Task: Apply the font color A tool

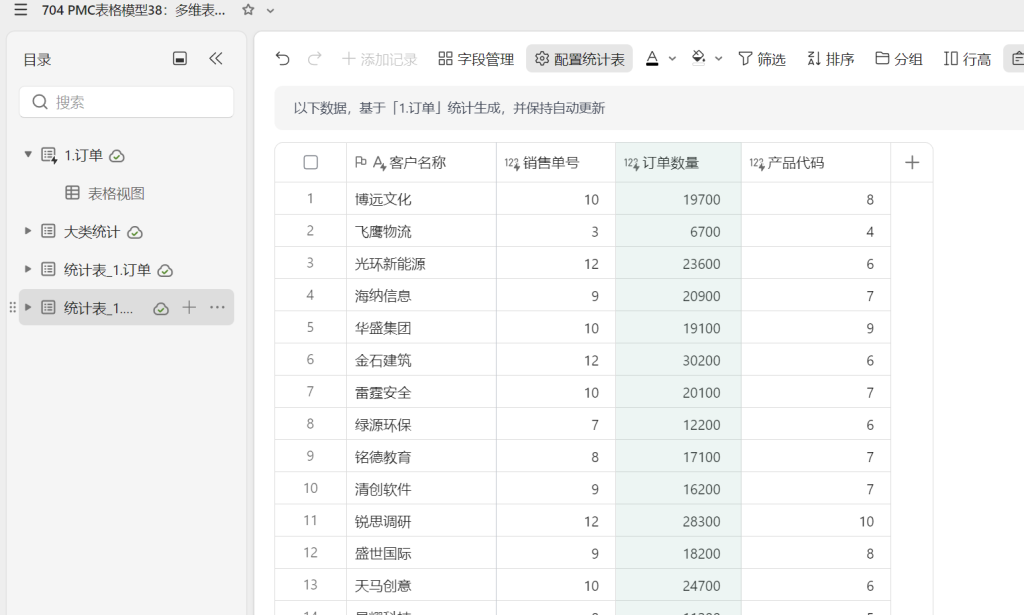Action: (x=652, y=59)
